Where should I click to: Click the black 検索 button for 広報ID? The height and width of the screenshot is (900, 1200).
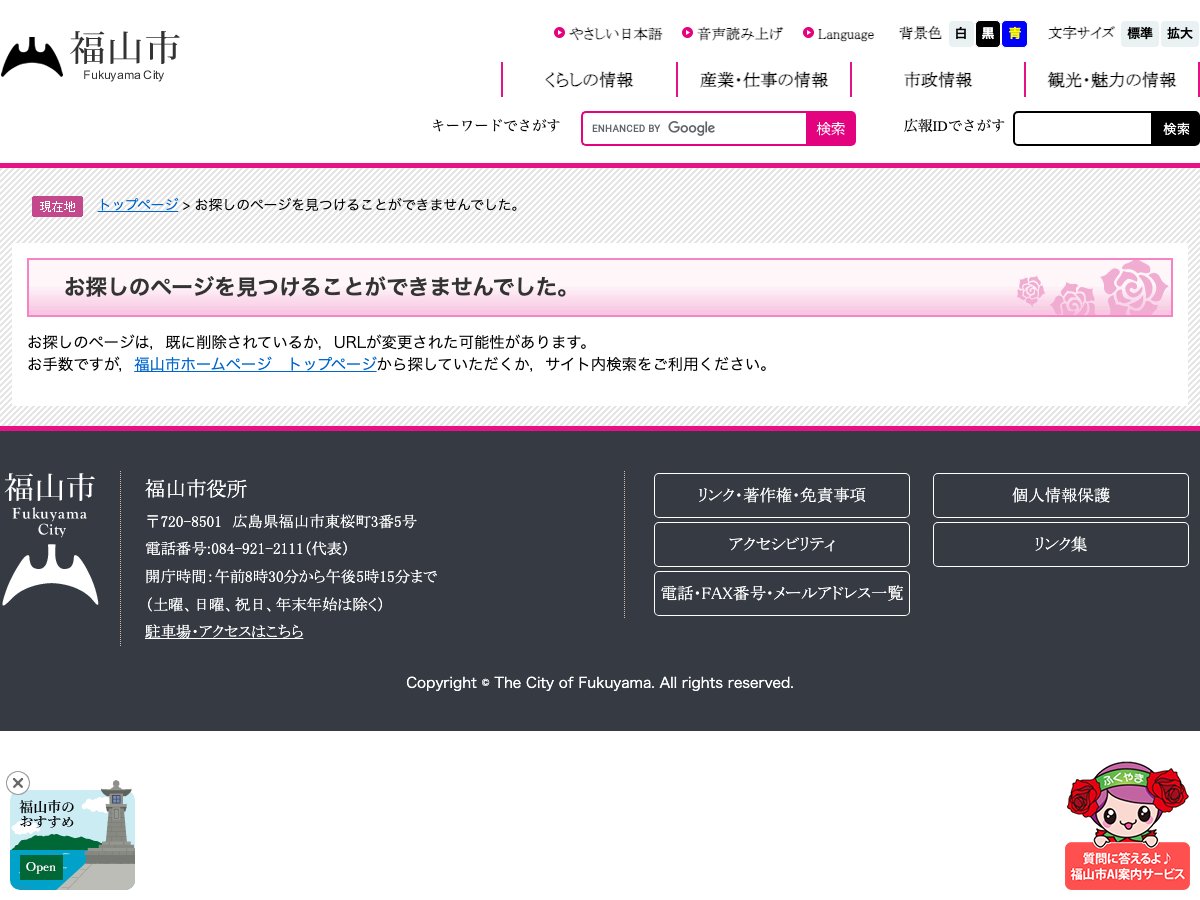coord(1176,128)
